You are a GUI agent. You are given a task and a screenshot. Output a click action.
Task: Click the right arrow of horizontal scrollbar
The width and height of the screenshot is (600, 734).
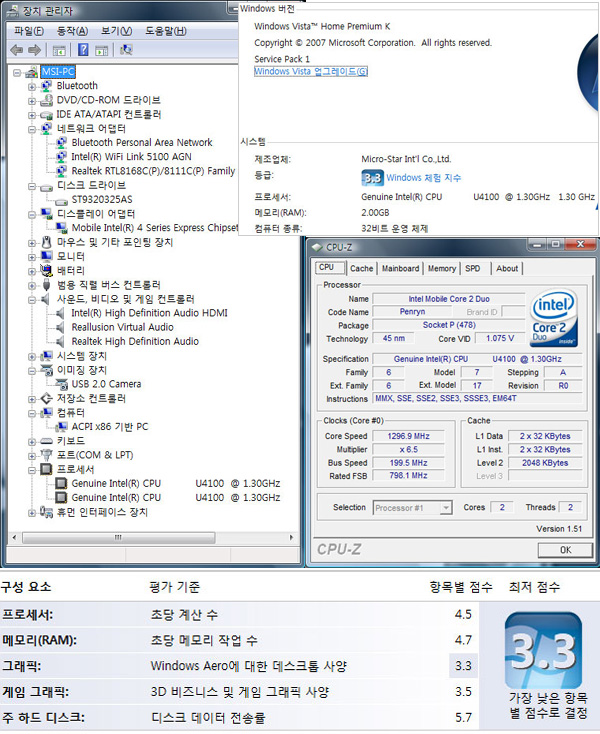[291, 537]
